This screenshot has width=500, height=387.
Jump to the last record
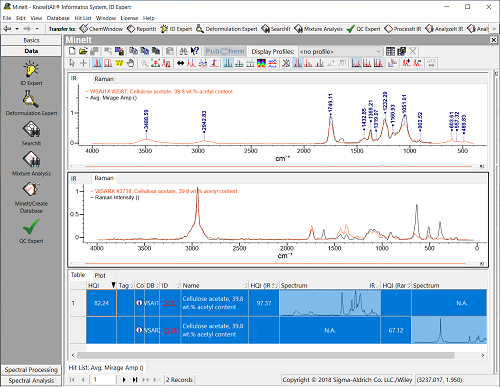[x=135, y=380]
